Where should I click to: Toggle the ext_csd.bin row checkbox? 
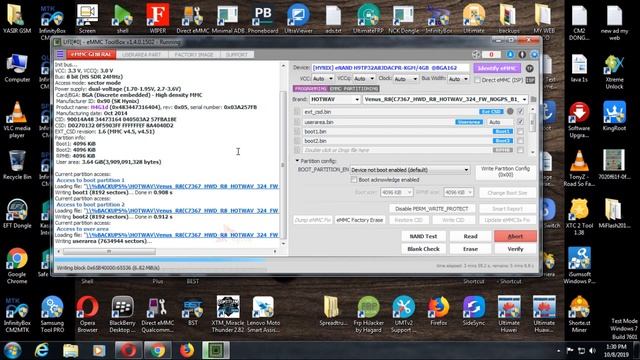coord(520,111)
